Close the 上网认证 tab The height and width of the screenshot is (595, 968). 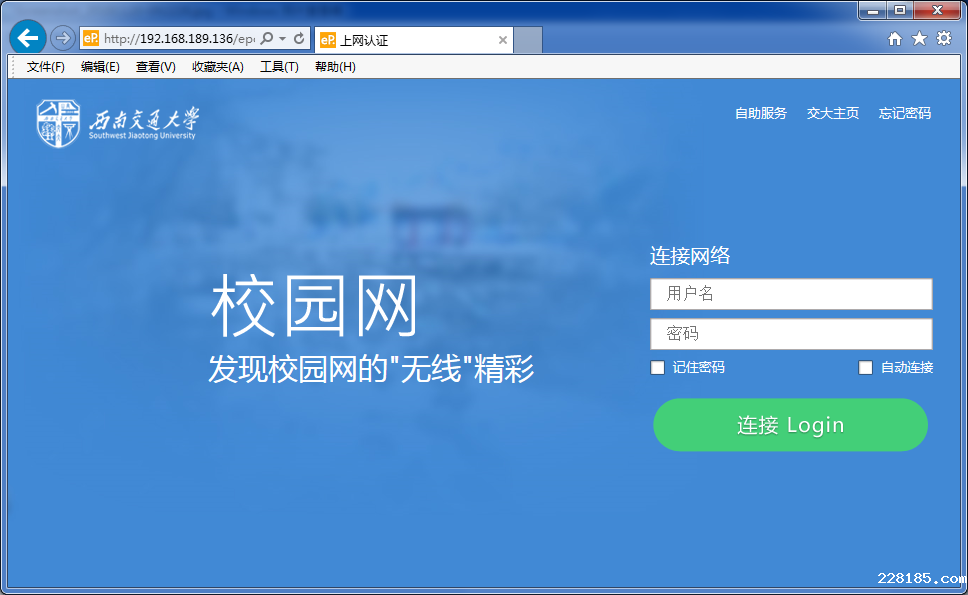click(x=503, y=41)
